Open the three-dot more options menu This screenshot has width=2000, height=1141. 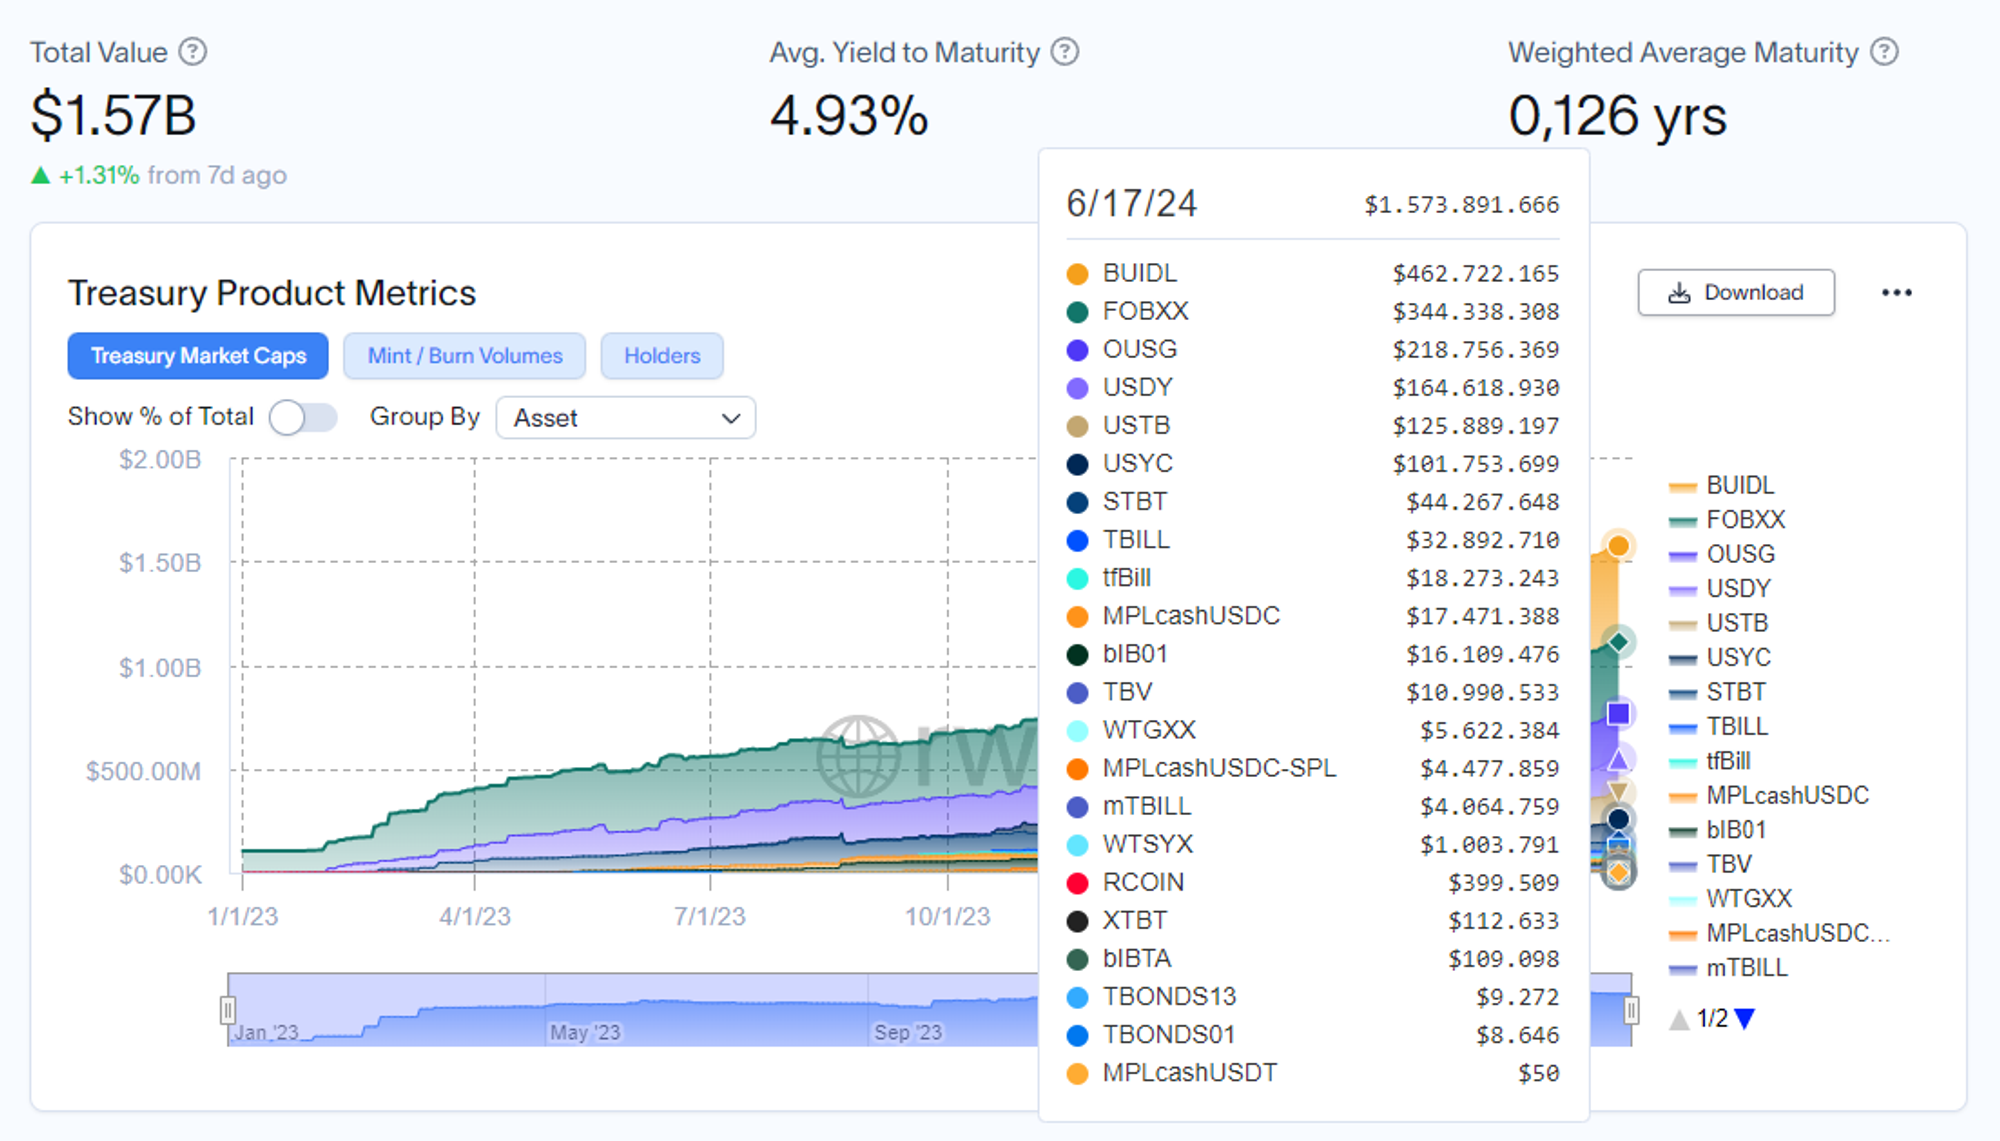click(1896, 293)
